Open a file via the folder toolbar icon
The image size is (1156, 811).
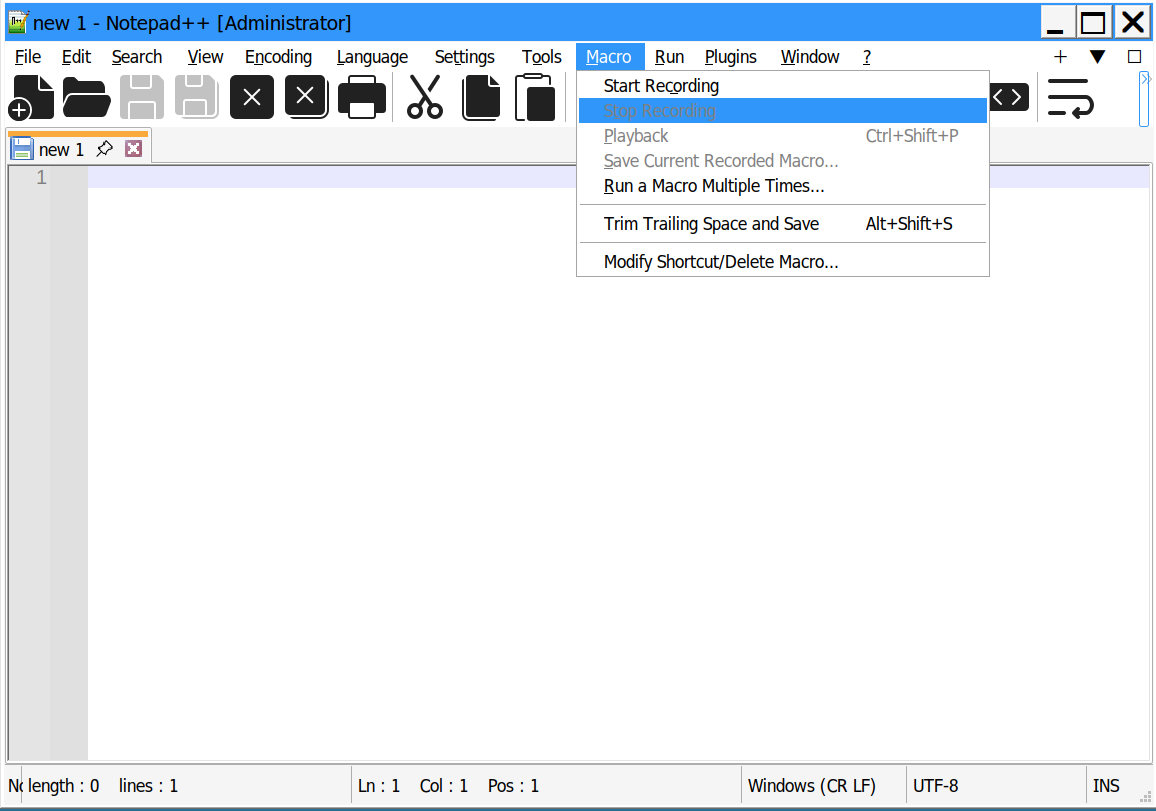click(85, 96)
